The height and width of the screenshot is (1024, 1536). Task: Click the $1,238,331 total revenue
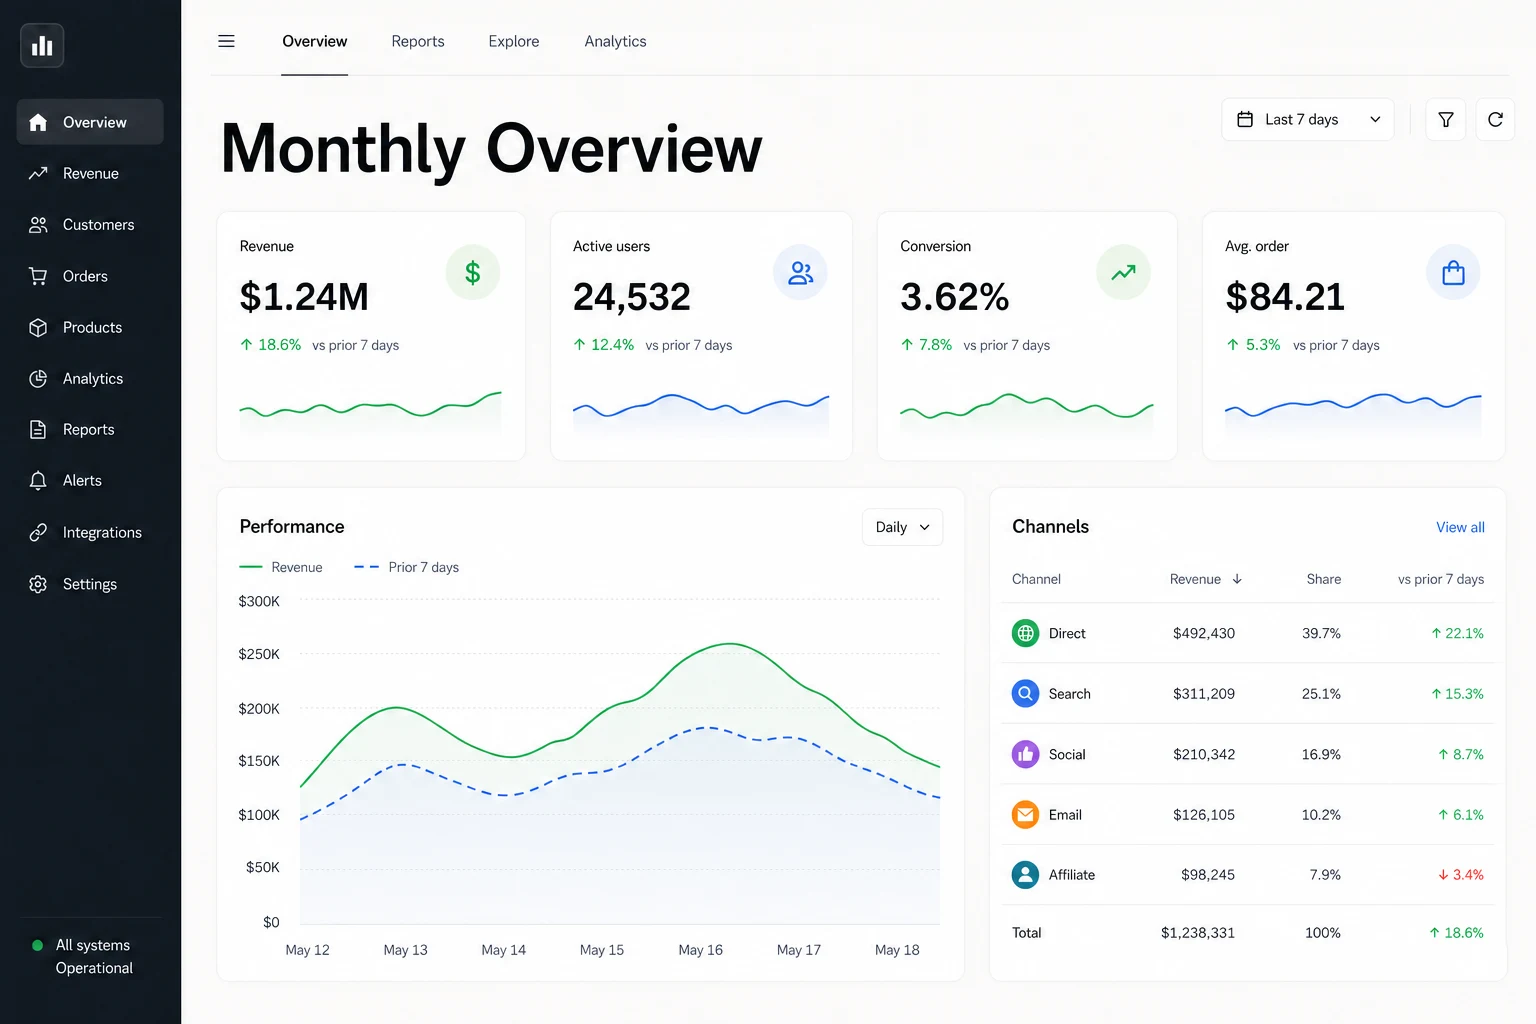pyautogui.click(x=1198, y=932)
